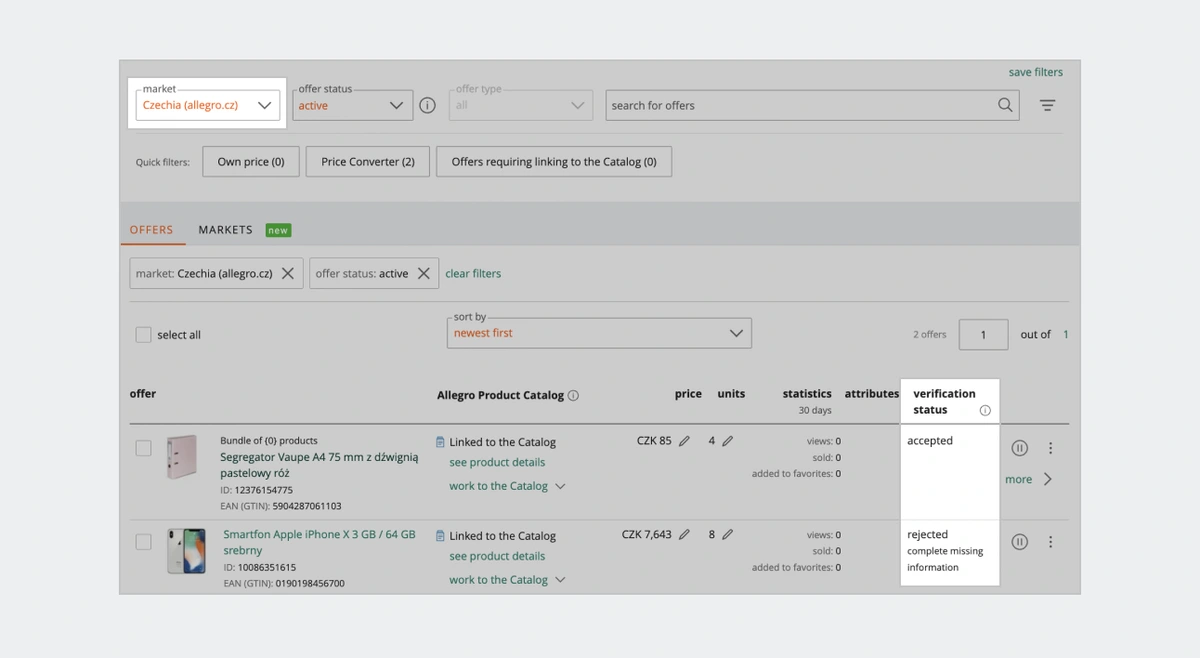The width and height of the screenshot is (1200, 658).
Task: Click Price Converter (2) quick filter
Action: point(368,161)
